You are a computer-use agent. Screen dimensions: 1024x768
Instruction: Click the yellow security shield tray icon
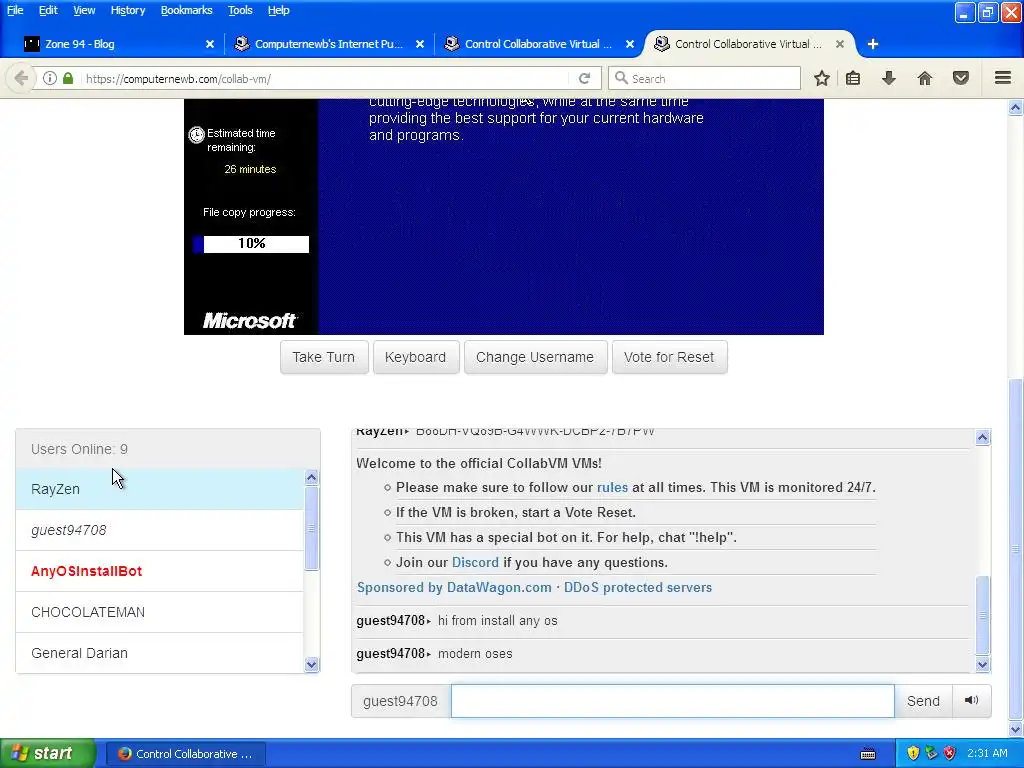click(x=913, y=754)
